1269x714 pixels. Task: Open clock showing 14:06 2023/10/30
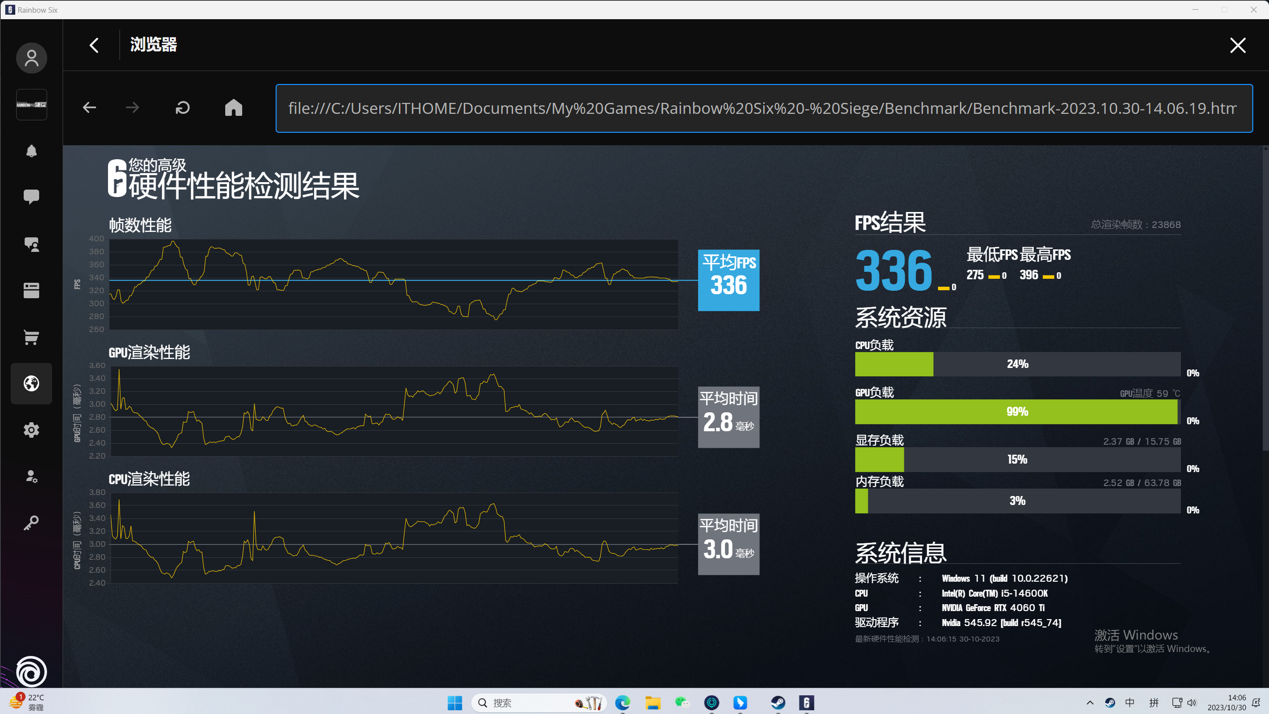click(1226, 702)
